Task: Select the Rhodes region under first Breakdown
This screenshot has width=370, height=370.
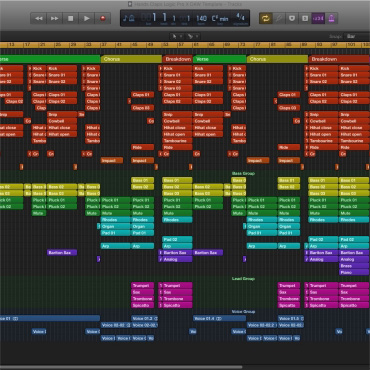Action: (x=177, y=220)
